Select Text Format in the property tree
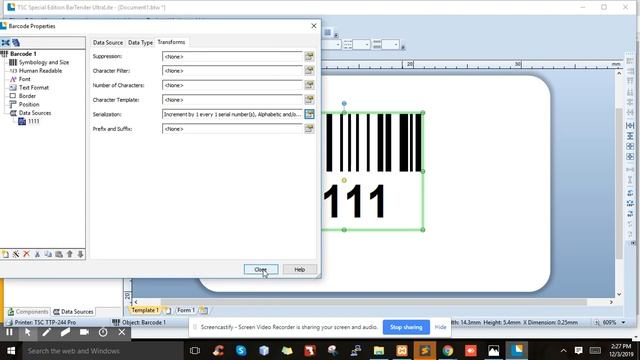This screenshot has width=640, height=360. (x=33, y=87)
